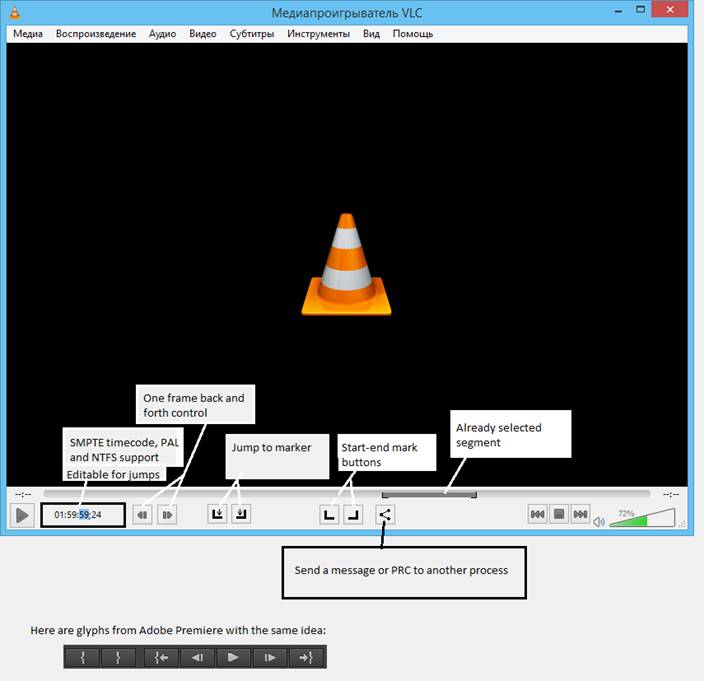Stop playback with the square button
Image resolution: width=704 pixels, height=681 pixels.
click(559, 514)
